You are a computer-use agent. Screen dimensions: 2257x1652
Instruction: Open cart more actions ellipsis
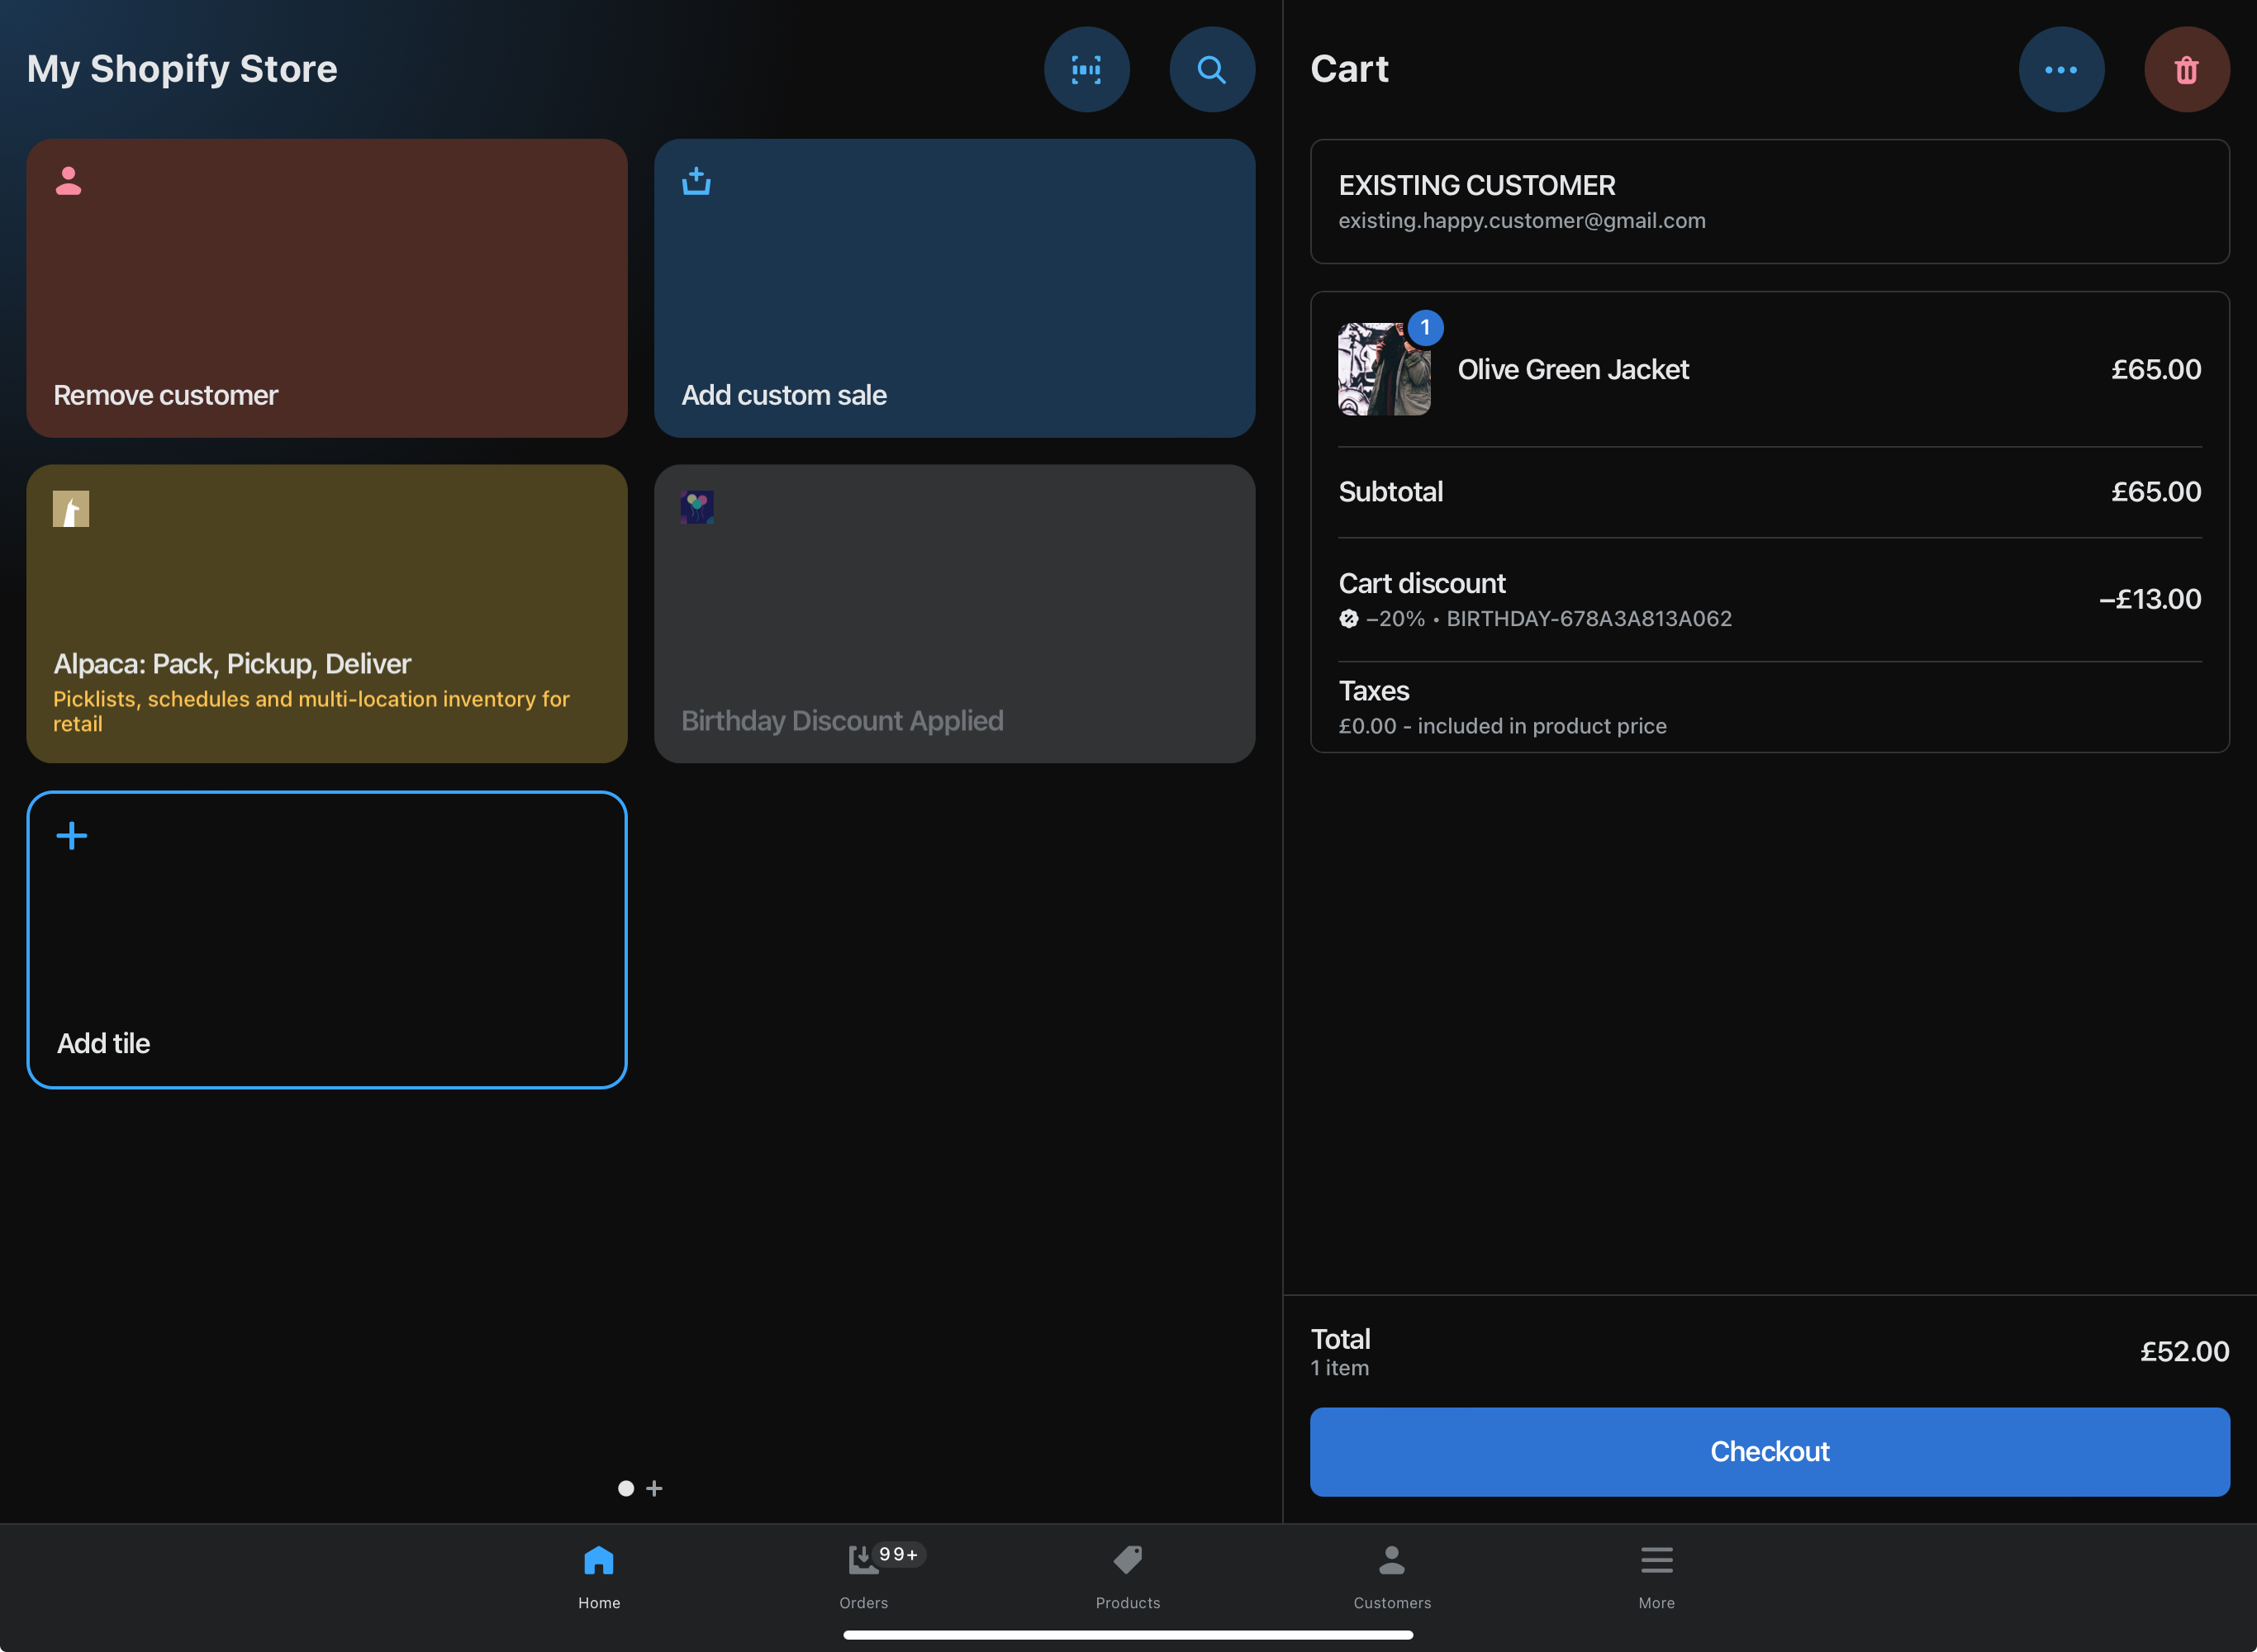click(x=2060, y=69)
